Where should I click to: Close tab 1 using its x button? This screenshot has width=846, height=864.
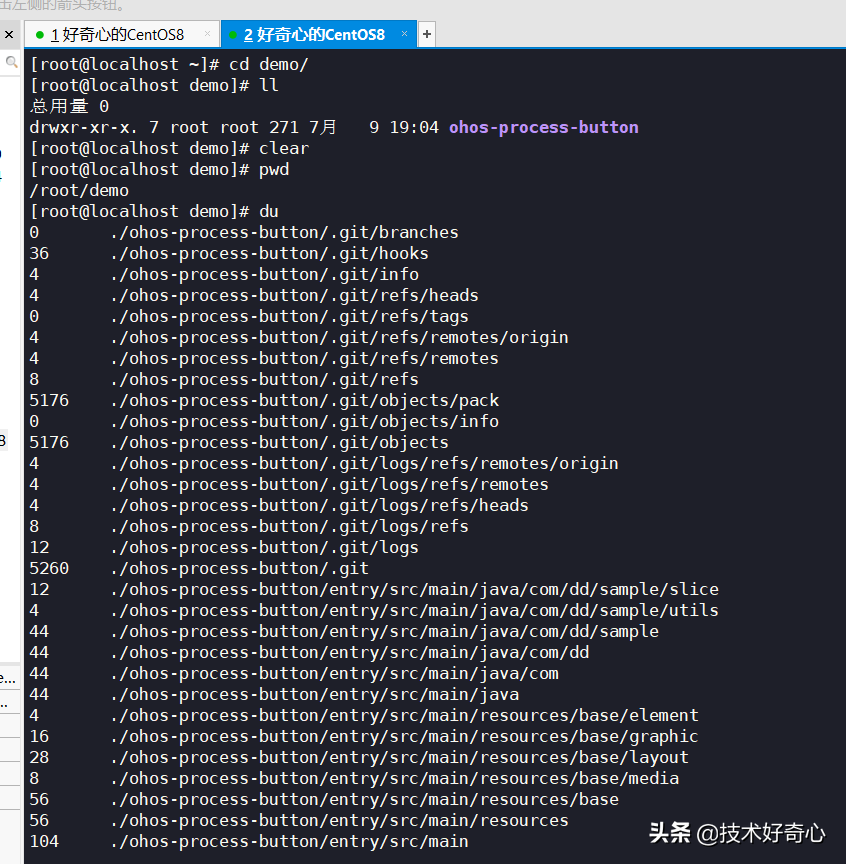(209, 31)
